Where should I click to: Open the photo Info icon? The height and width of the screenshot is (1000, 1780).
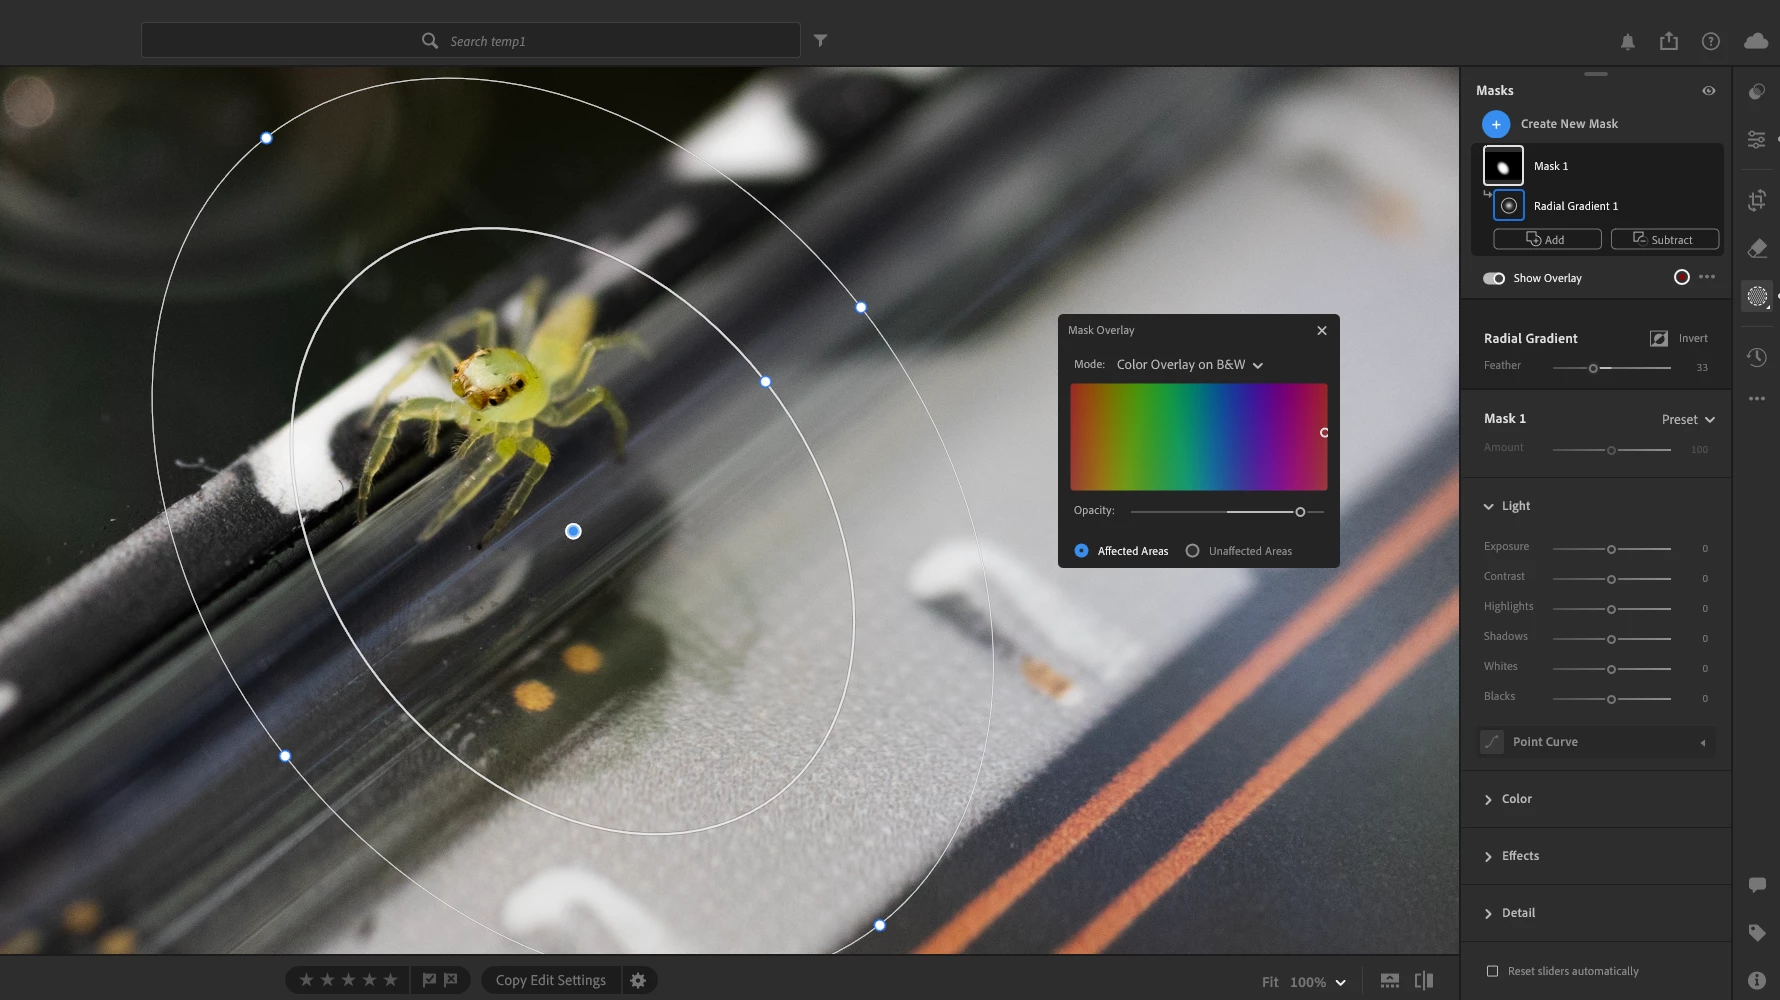1757,980
